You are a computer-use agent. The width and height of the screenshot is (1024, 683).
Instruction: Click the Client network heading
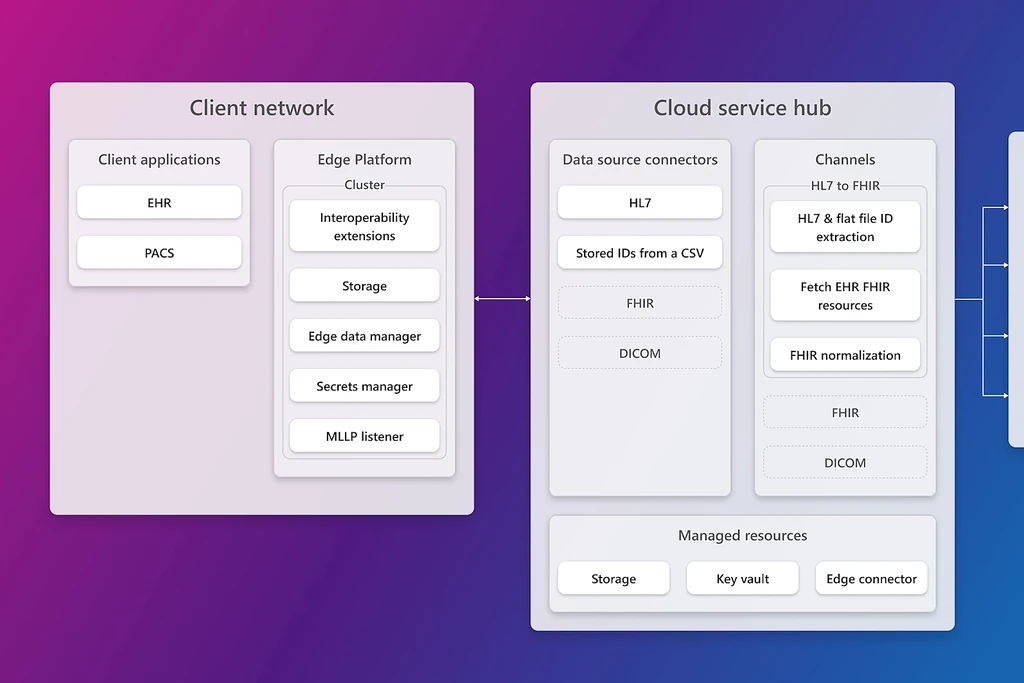(x=262, y=108)
